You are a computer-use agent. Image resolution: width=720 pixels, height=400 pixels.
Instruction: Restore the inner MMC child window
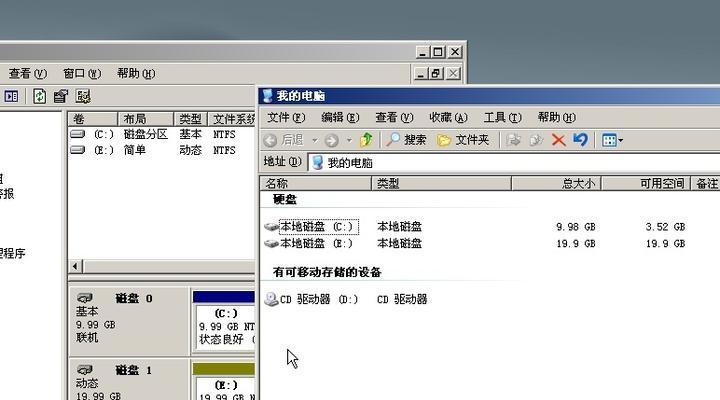tap(436, 73)
